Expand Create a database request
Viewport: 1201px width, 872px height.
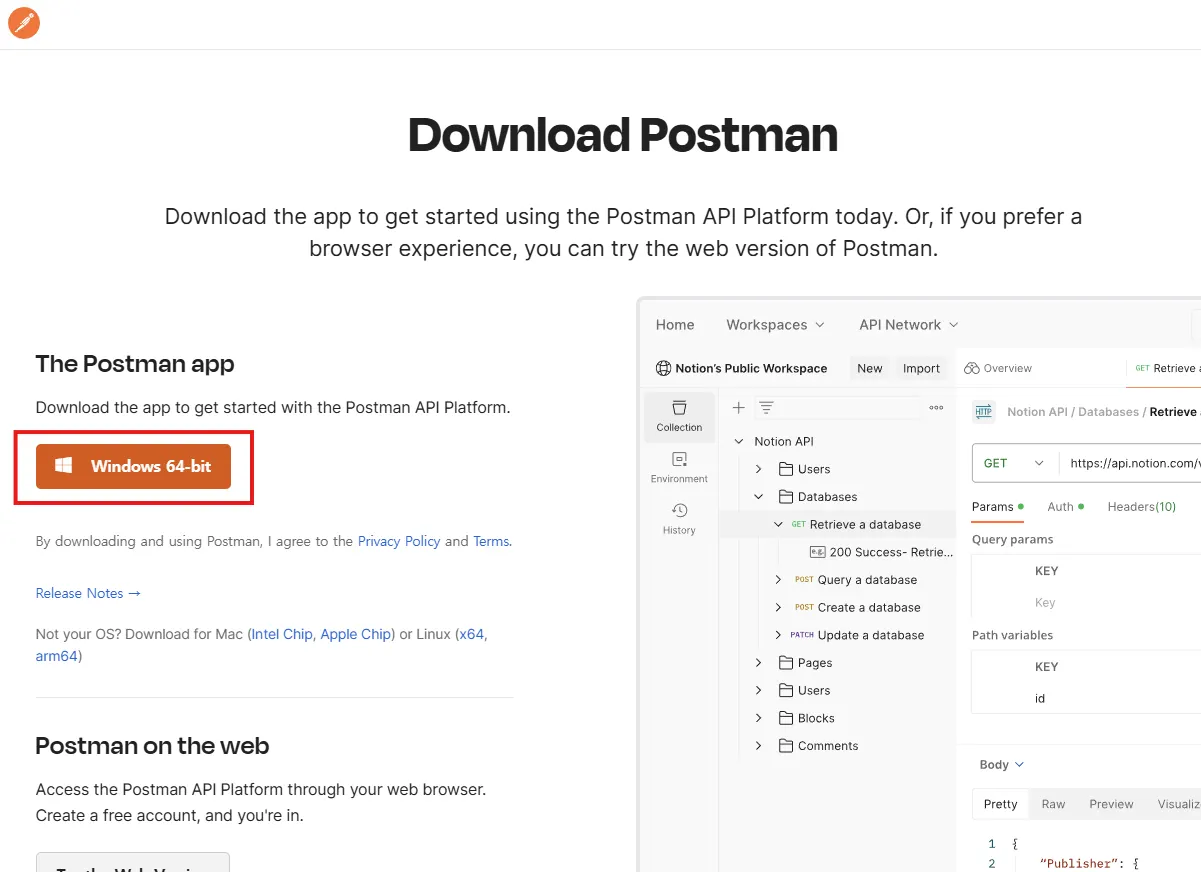[779, 607]
